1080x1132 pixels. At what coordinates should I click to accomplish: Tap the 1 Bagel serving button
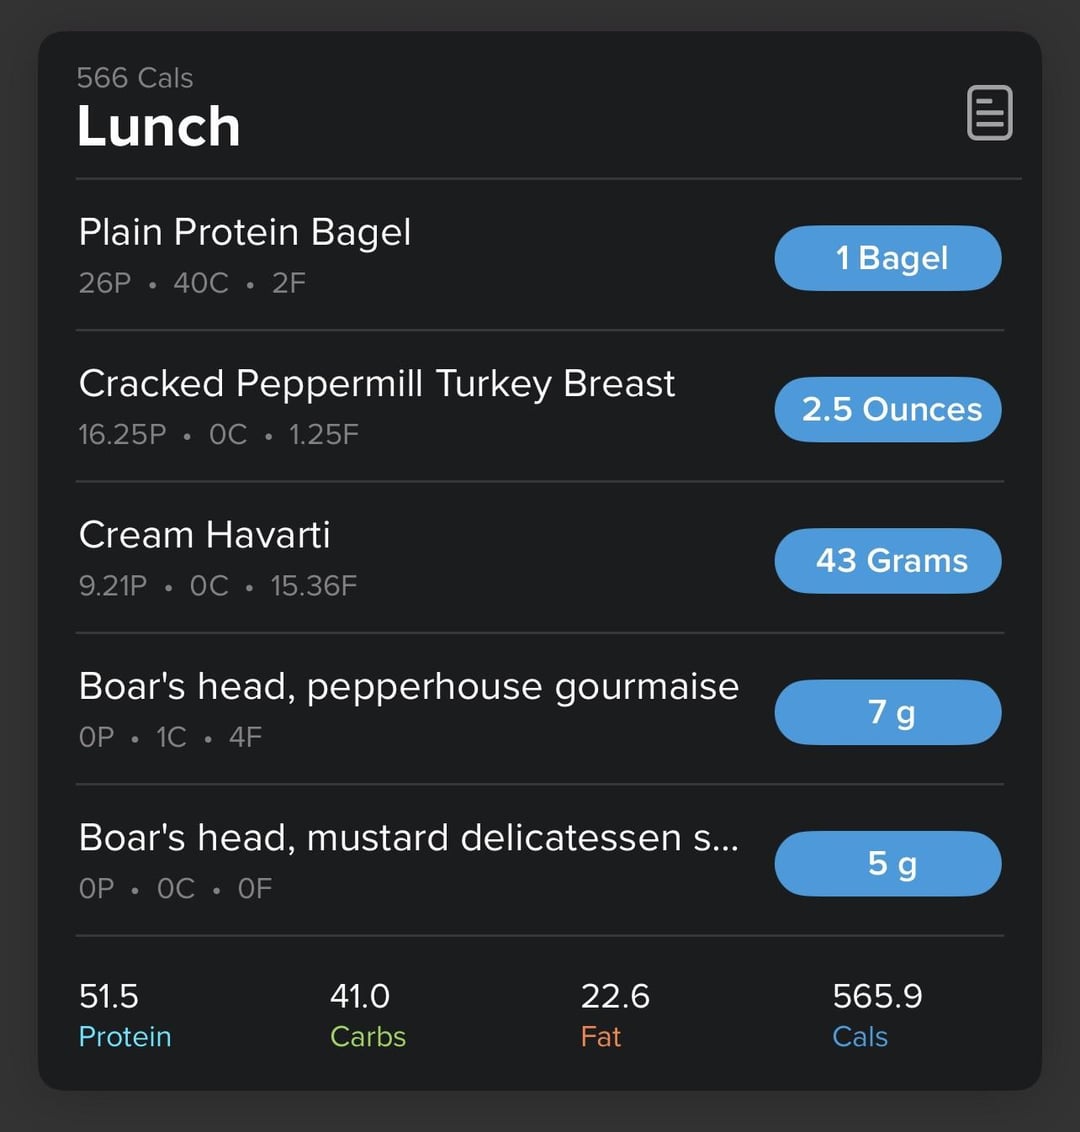888,258
